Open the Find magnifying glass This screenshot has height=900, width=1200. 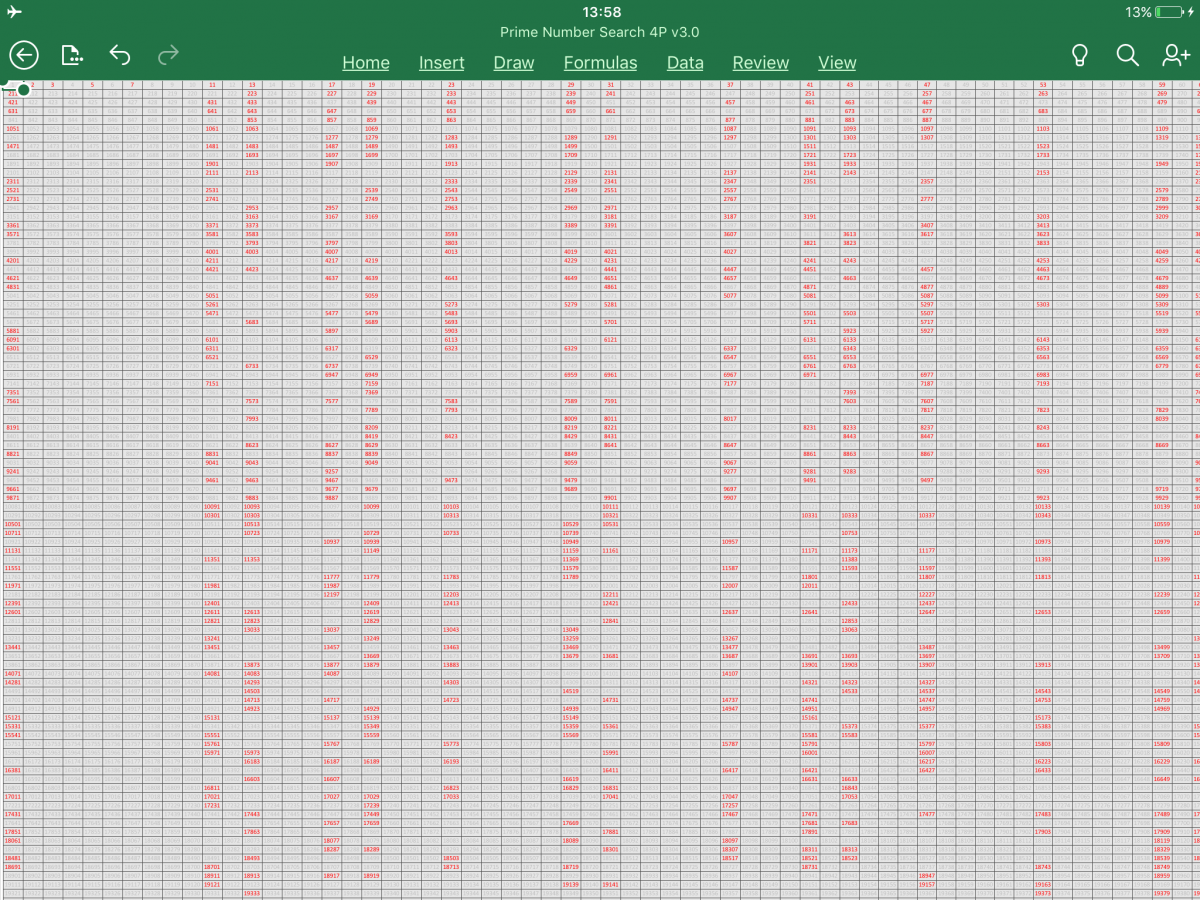(x=1127, y=55)
